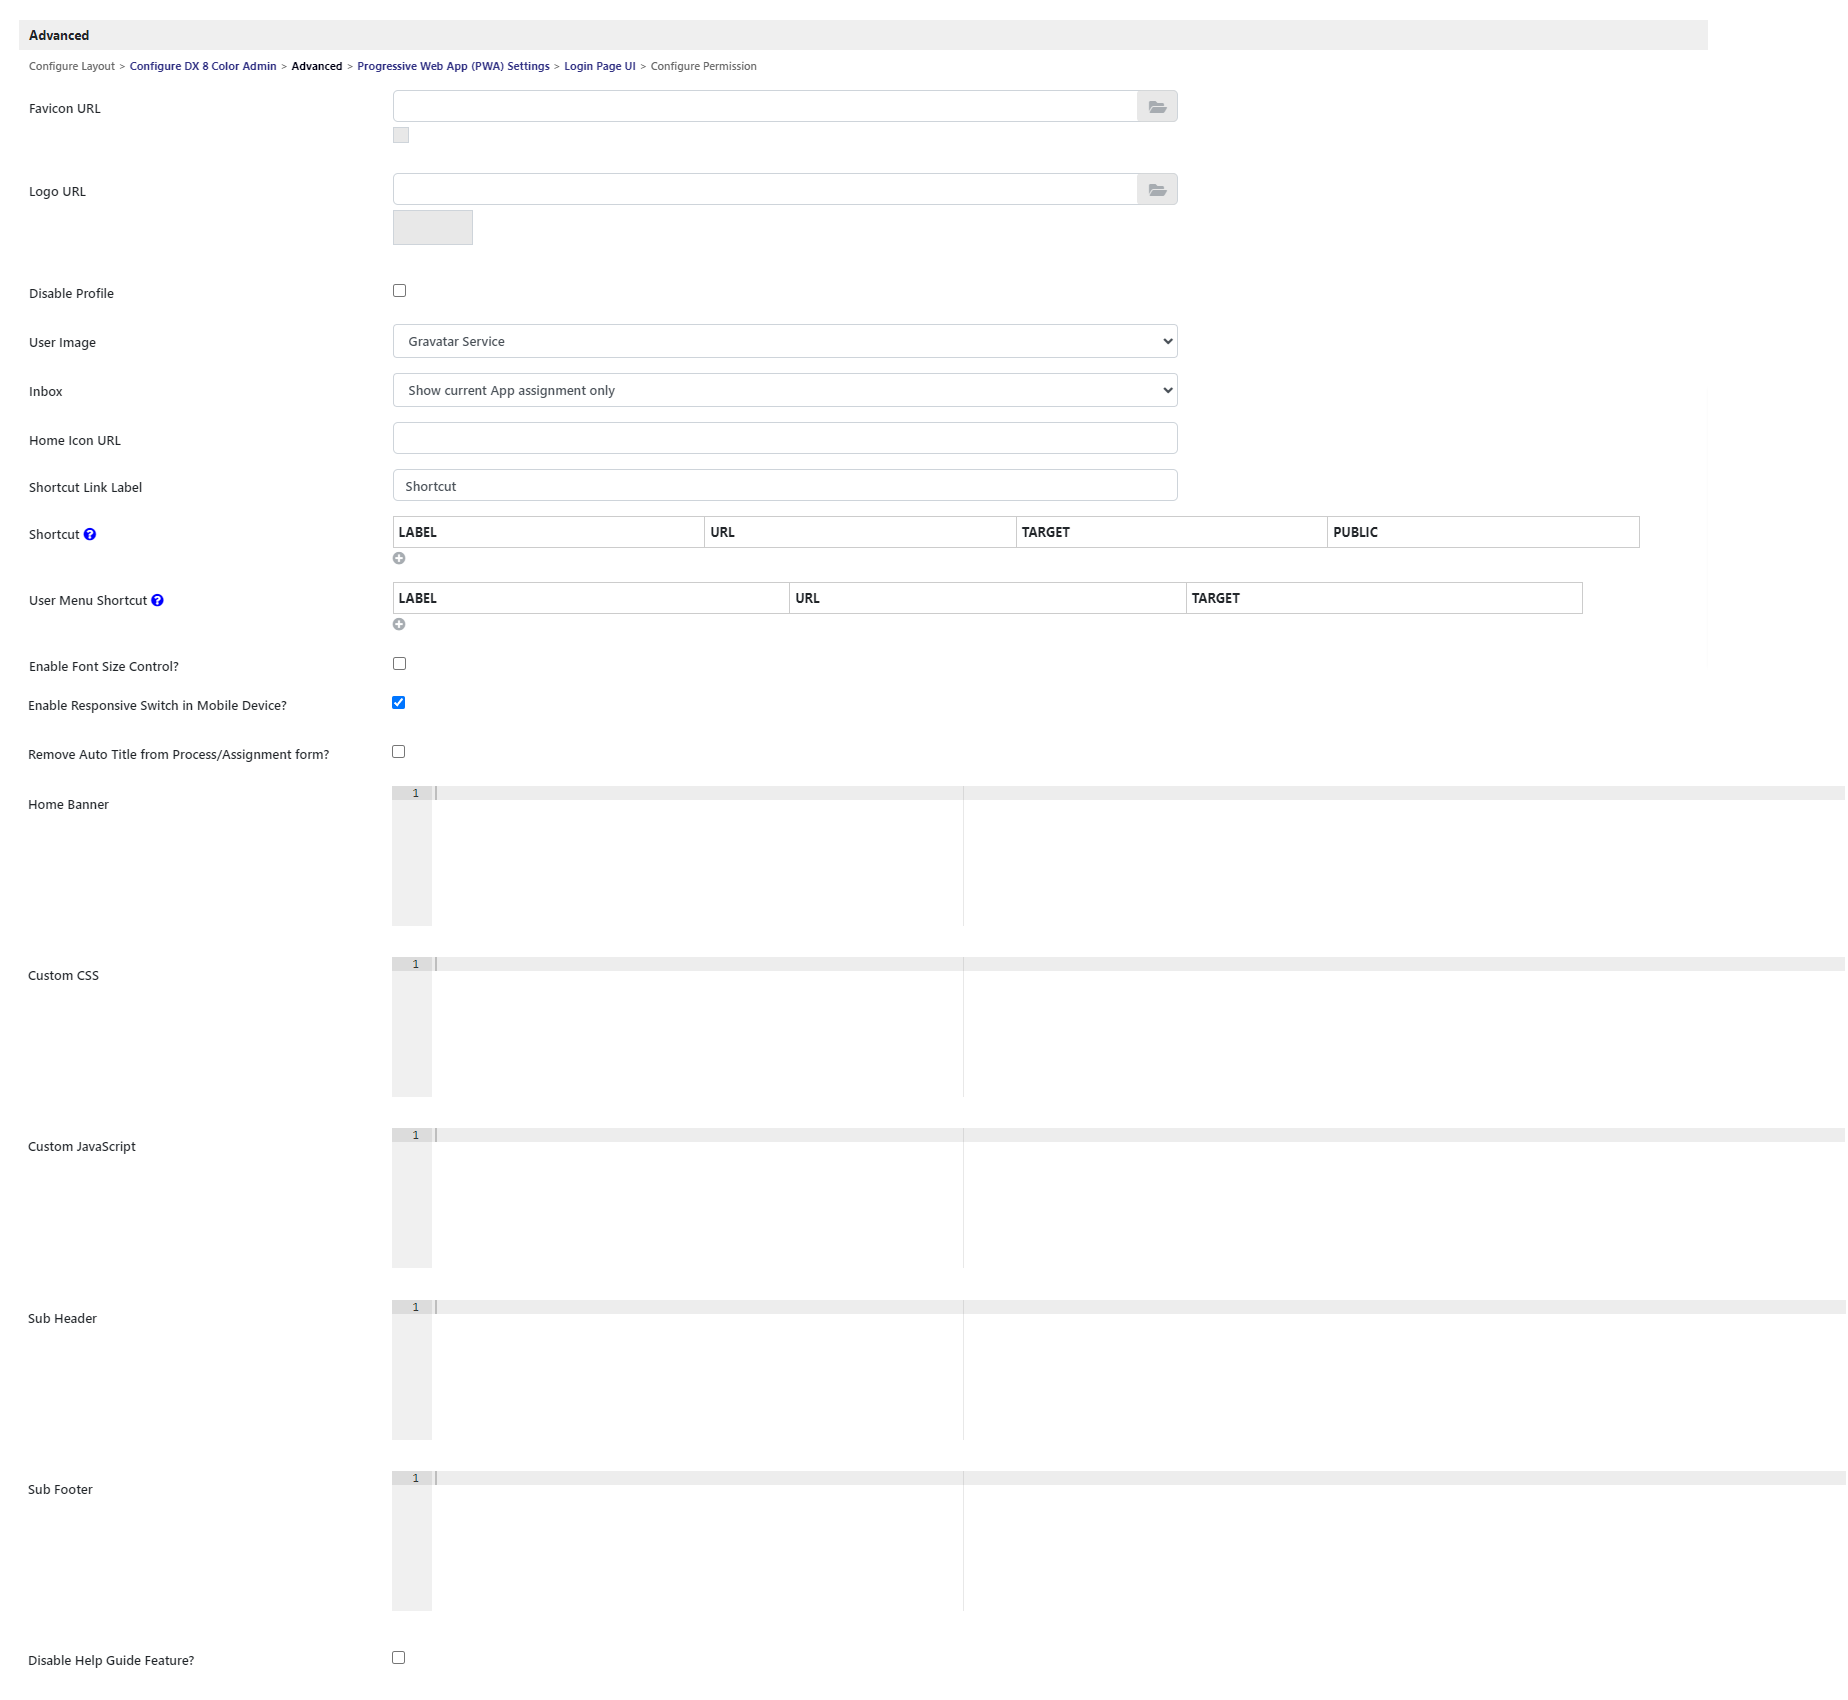Viewport: 1848px width, 1700px height.
Task: Add a row to the Shortcut grid
Action: tap(399, 559)
